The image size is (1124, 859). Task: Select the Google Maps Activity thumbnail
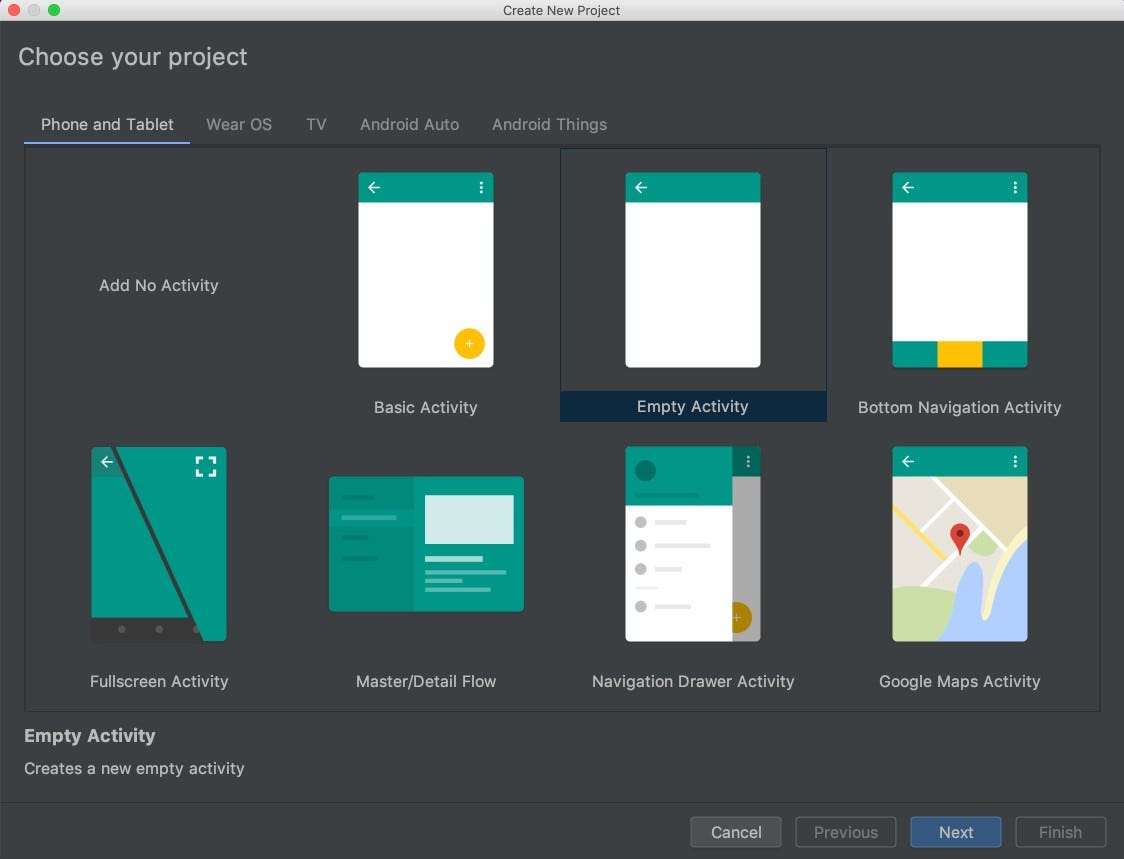pyautogui.click(x=959, y=544)
